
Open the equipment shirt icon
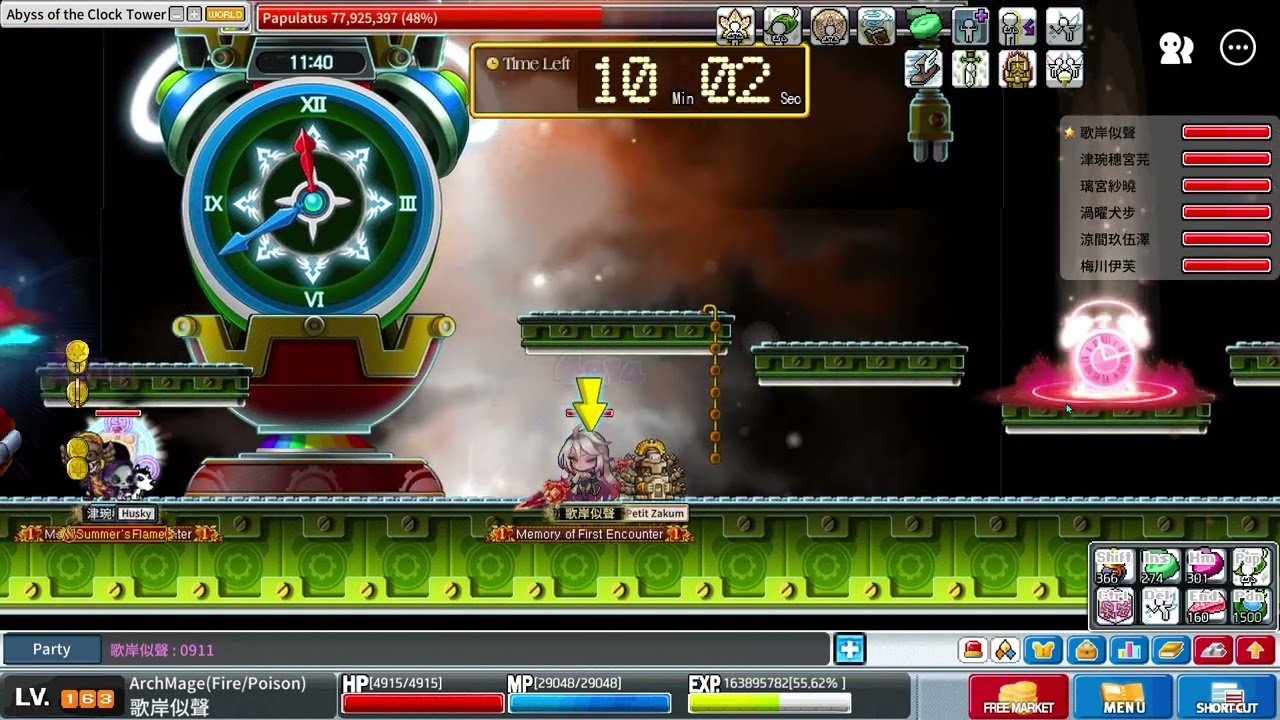click(x=1044, y=650)
